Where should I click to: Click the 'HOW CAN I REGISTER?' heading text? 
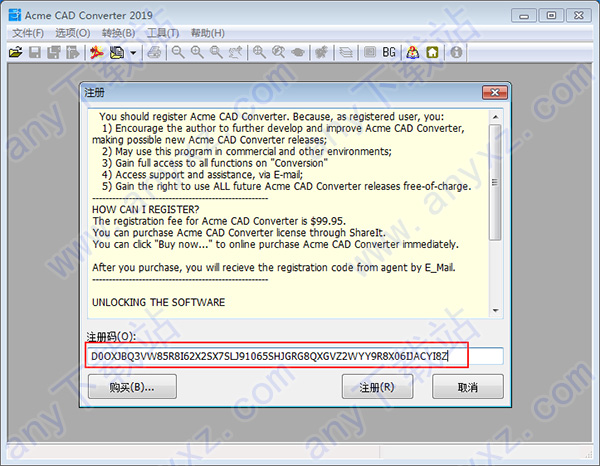click(145, 210)
